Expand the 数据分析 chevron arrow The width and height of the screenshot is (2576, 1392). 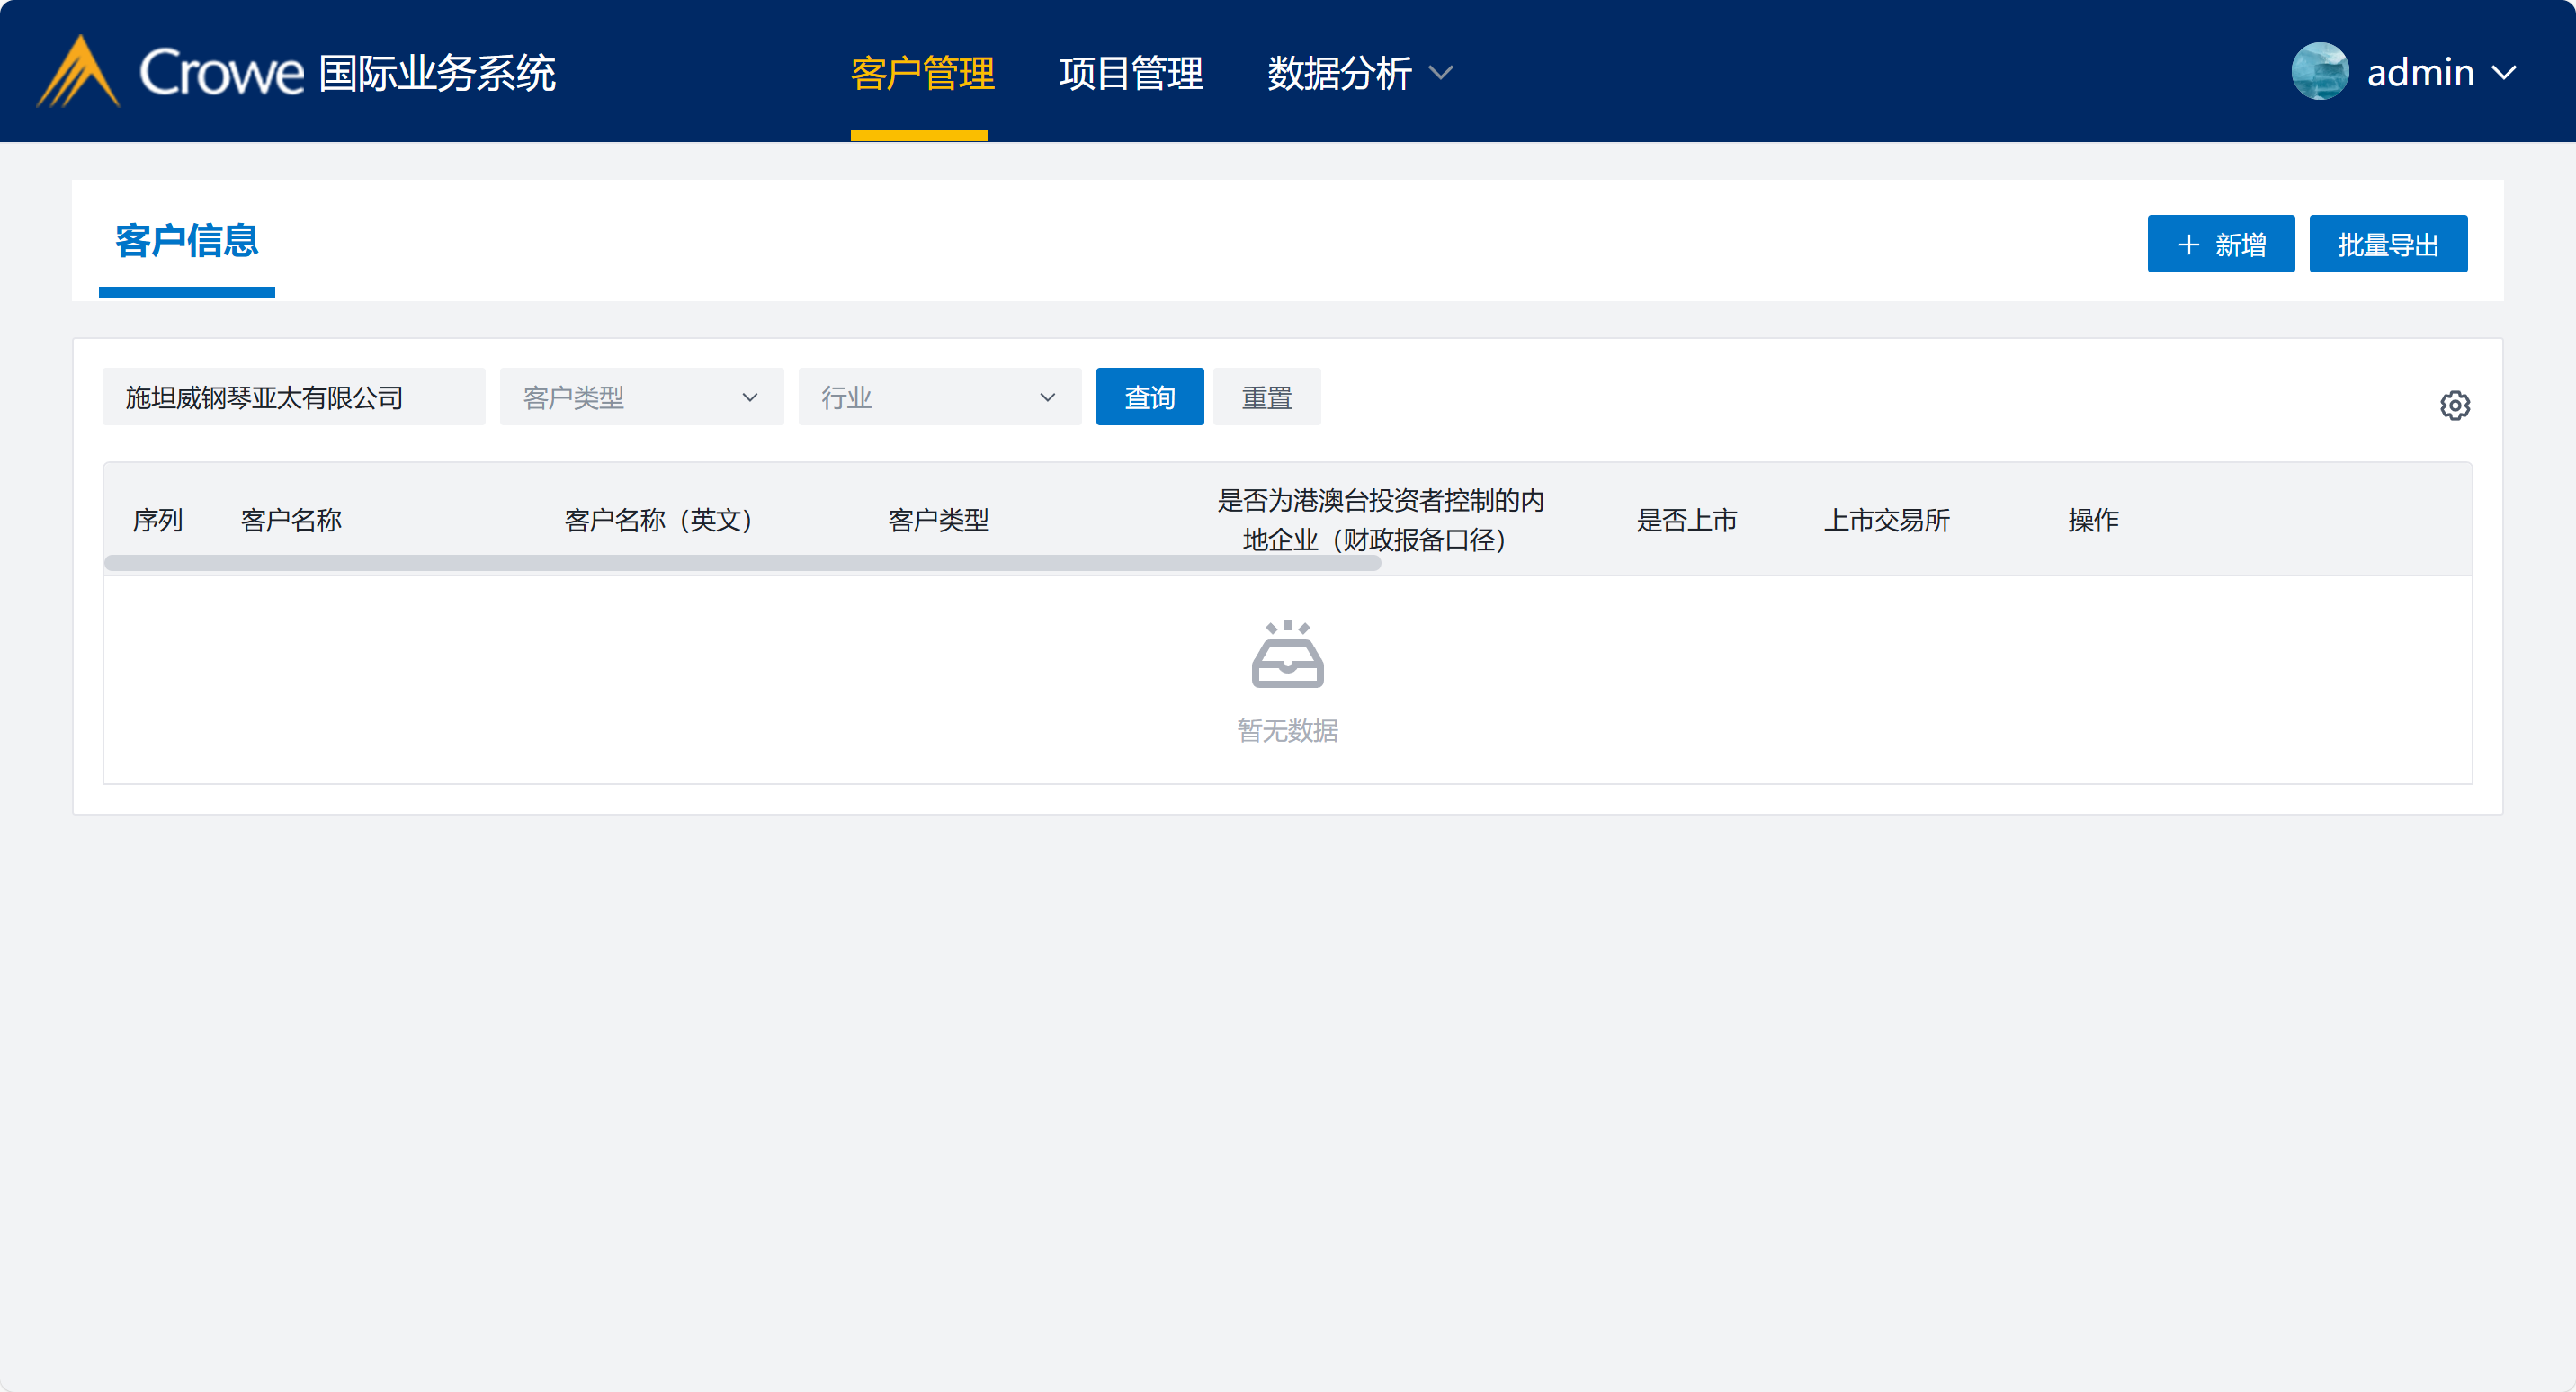pos(1441,73)
